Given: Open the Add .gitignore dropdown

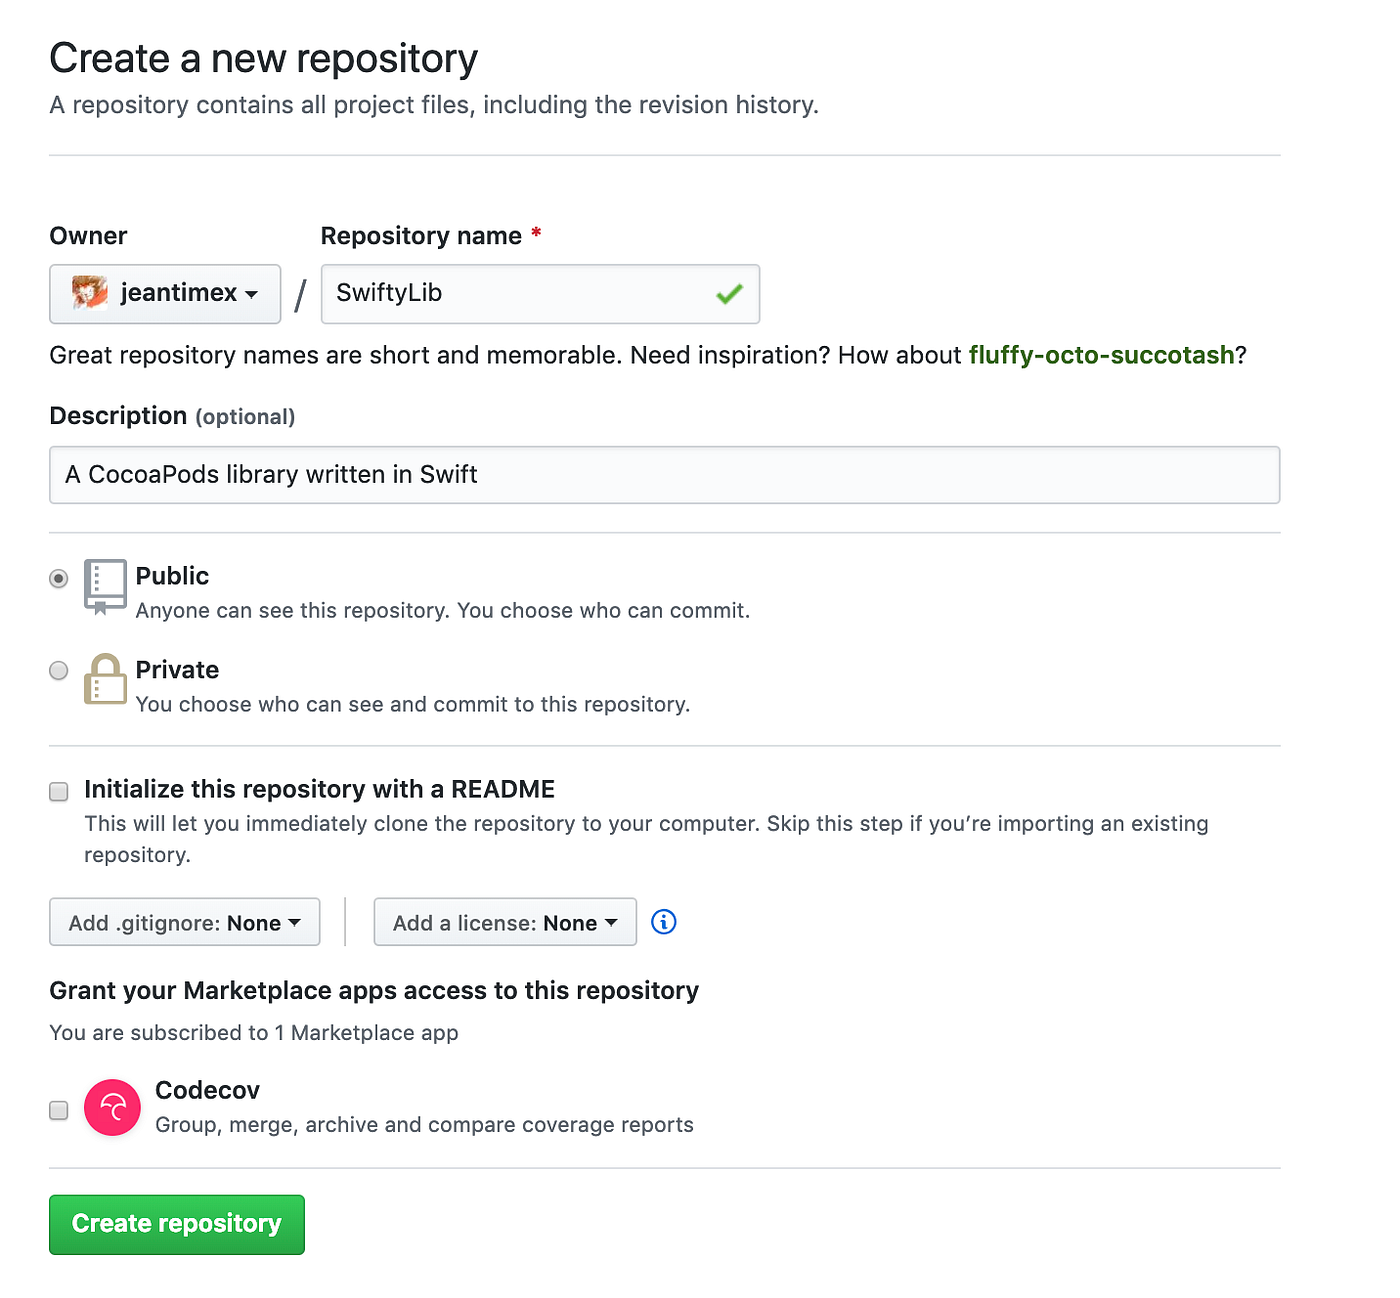Looking at the screenshot, I should pyautogui.click(x=184, y=922).
